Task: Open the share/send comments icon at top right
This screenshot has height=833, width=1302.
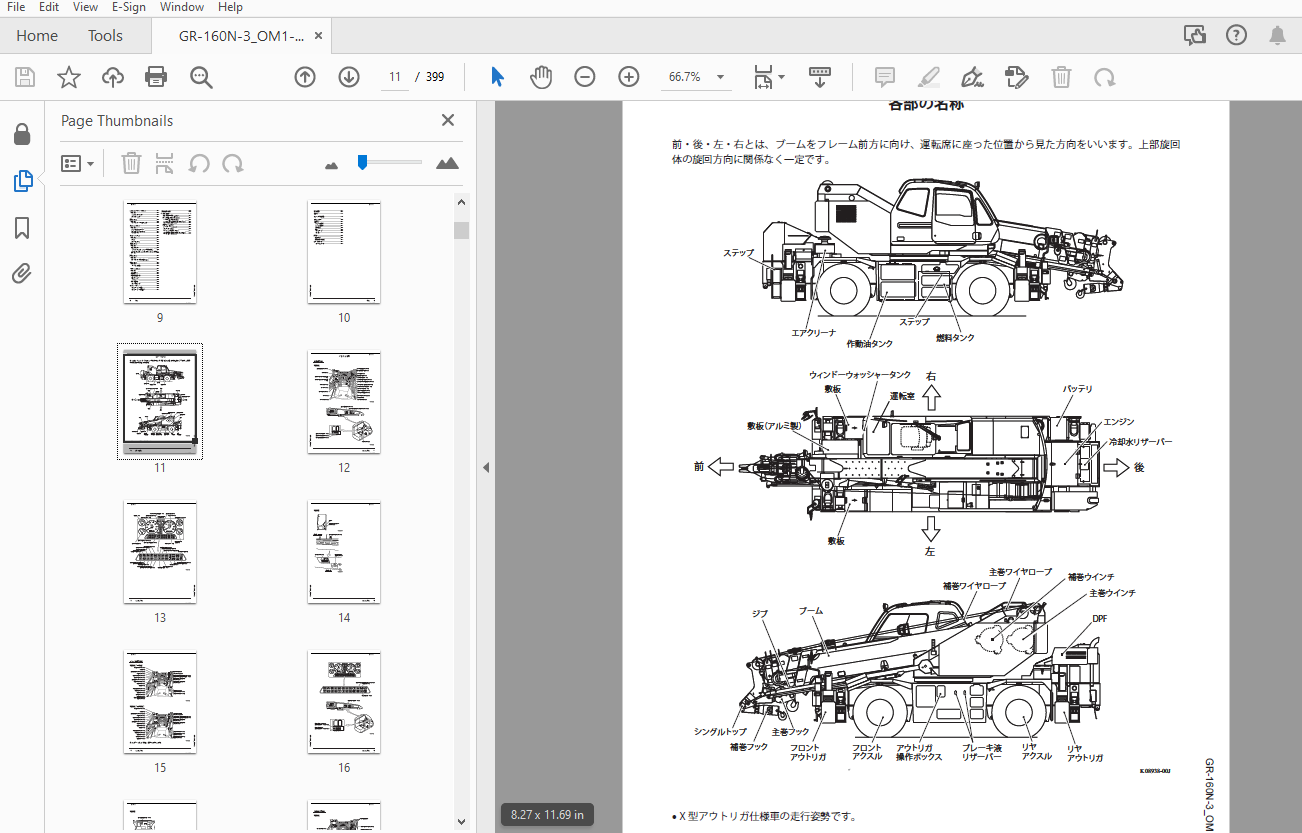Action: pyautogui.click(x=1195, y=35)
